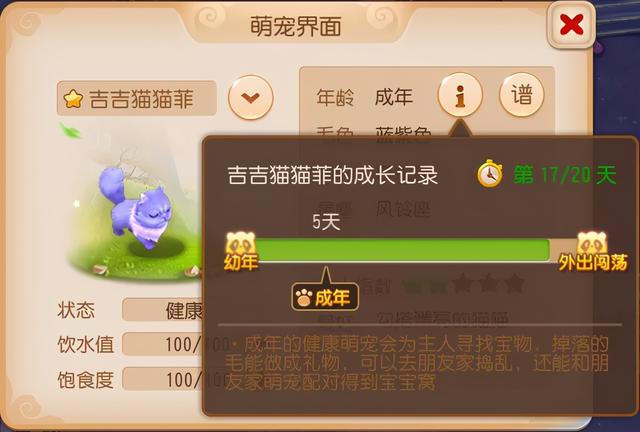Screen dimensions: 640x432
Task: Click the 萌宠界面 title header
Action: coord(296,27)
